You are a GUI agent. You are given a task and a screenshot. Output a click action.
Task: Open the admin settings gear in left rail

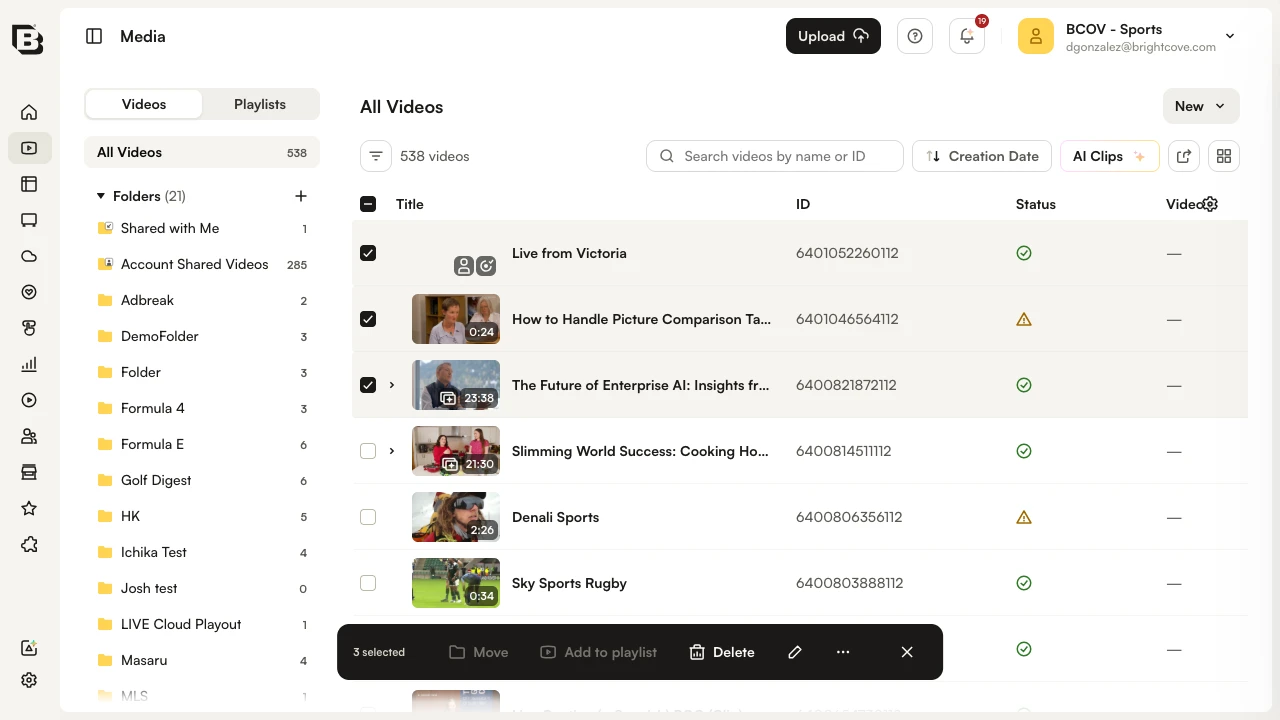[x=29, y=680]
